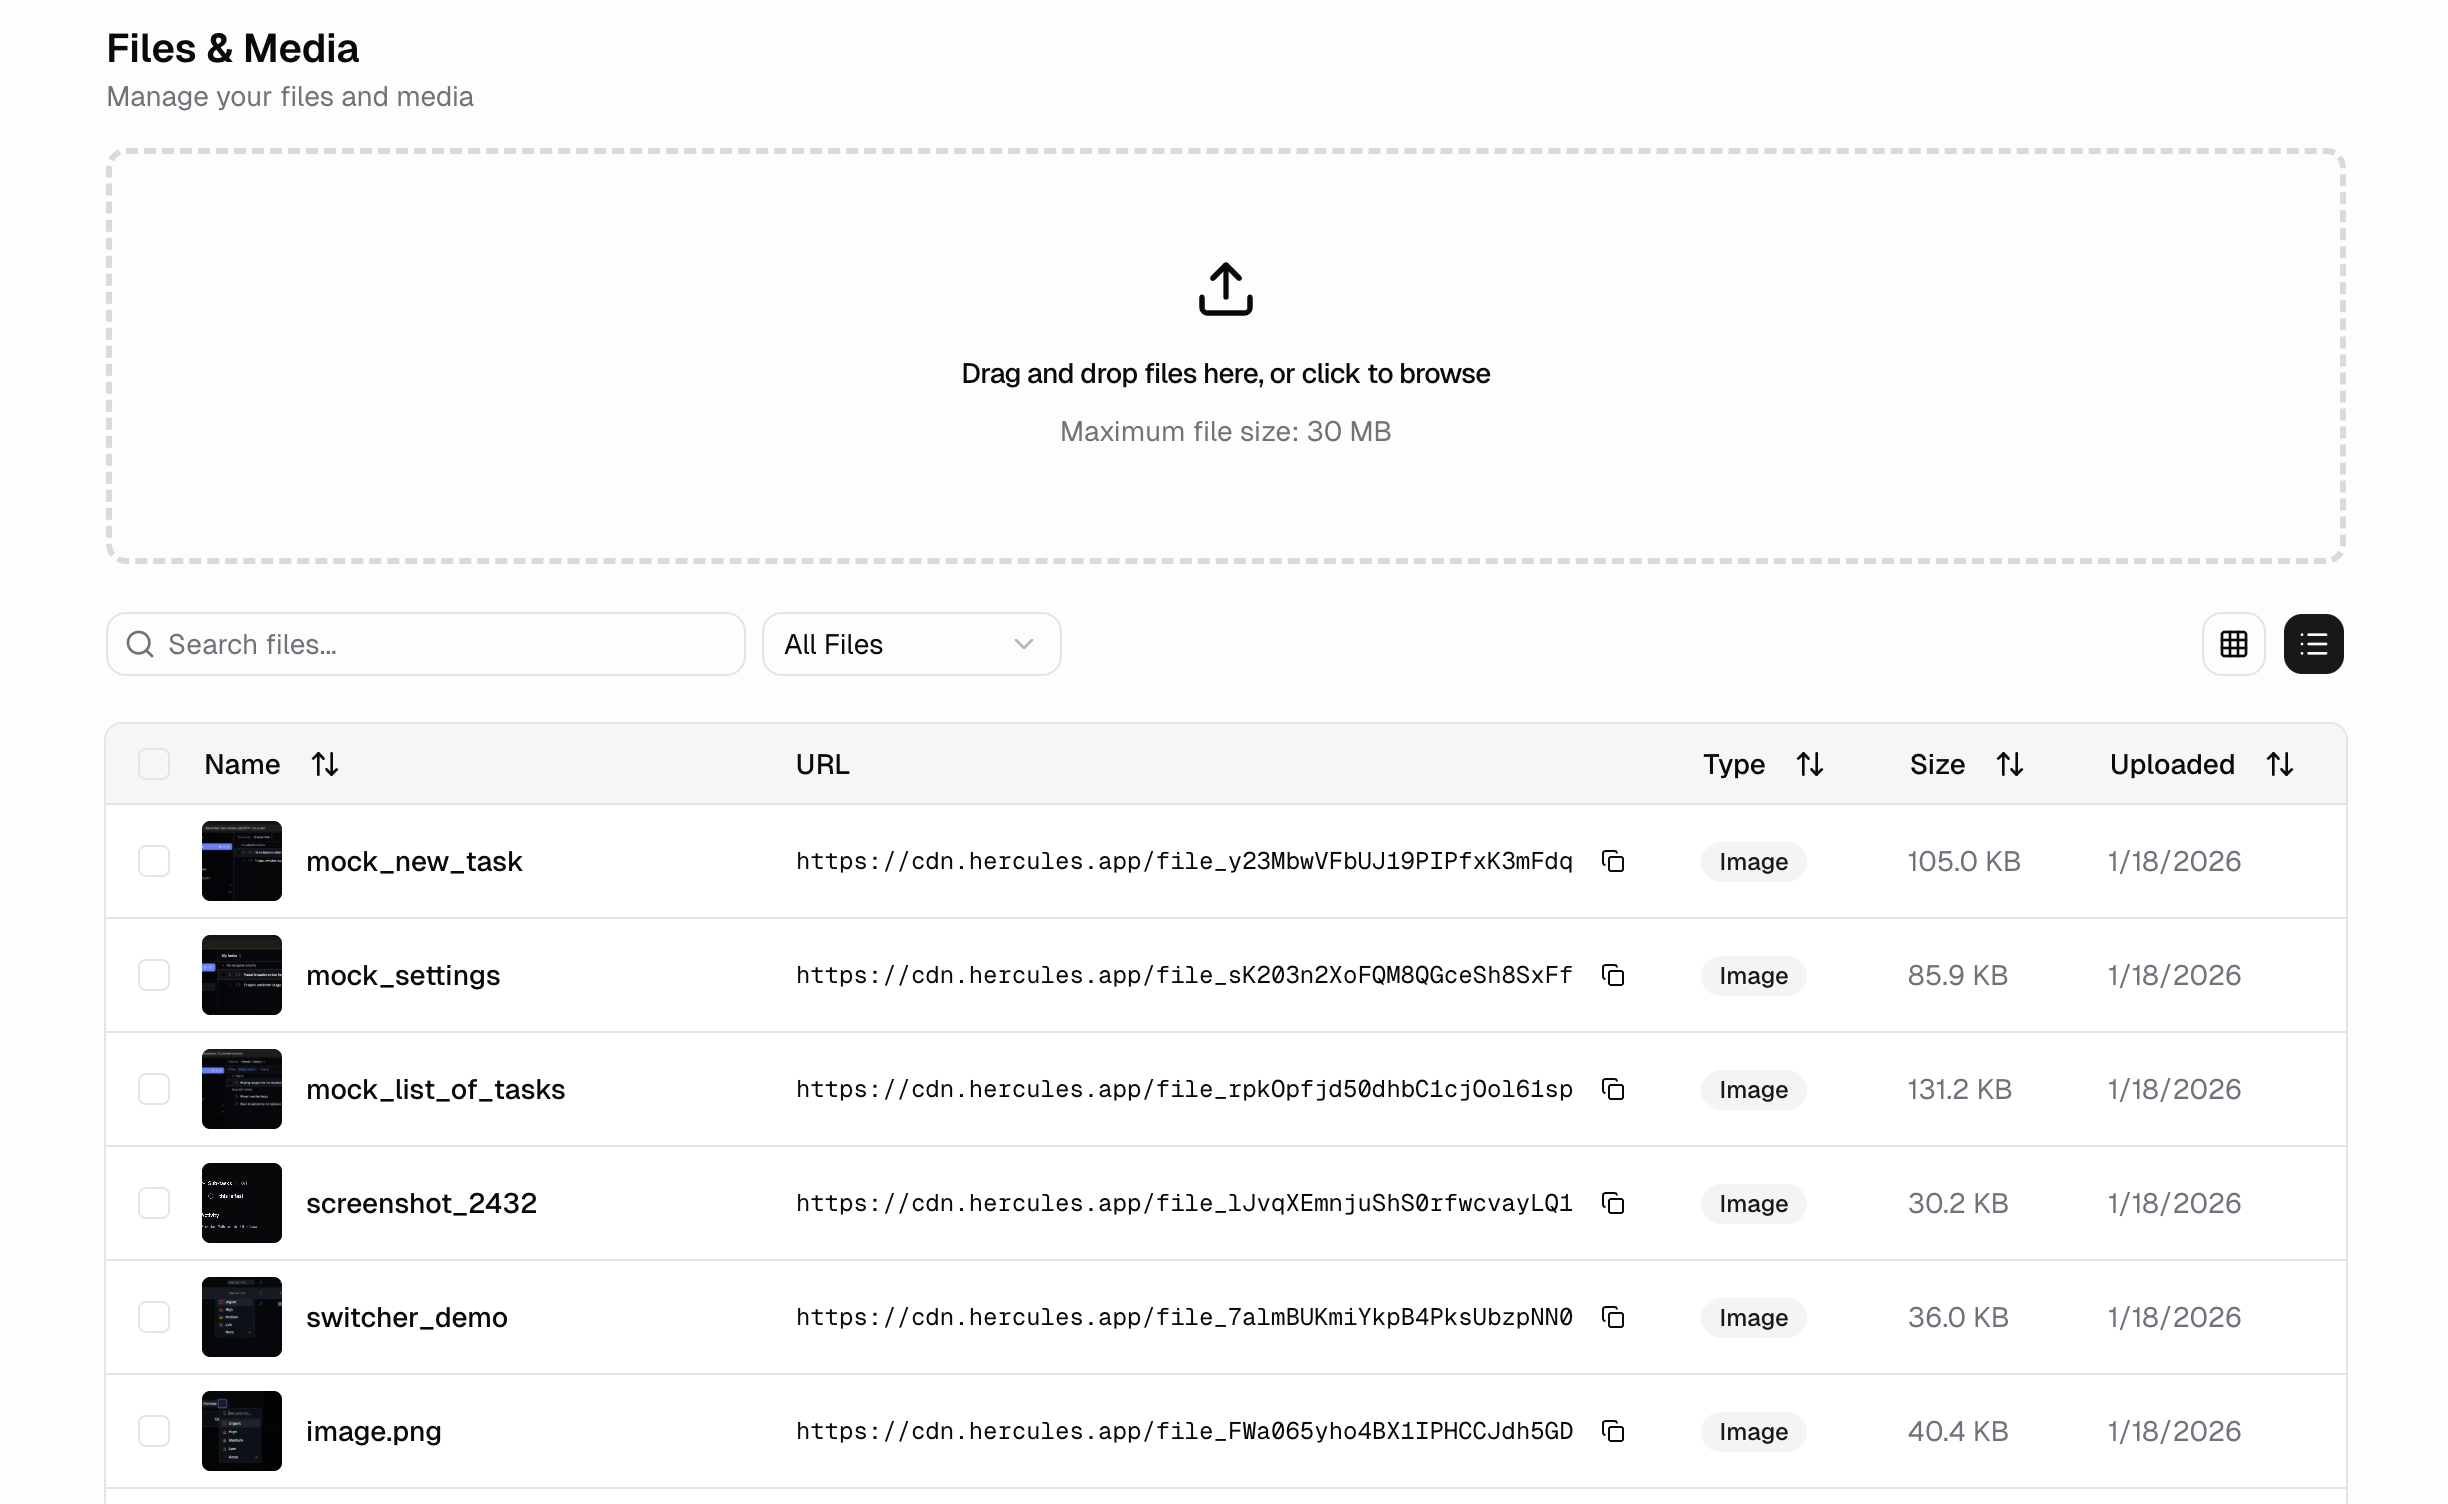Click the Image tag on mock_new_task
The image size is (2448, 1504).
click(x=1752, y=862)
